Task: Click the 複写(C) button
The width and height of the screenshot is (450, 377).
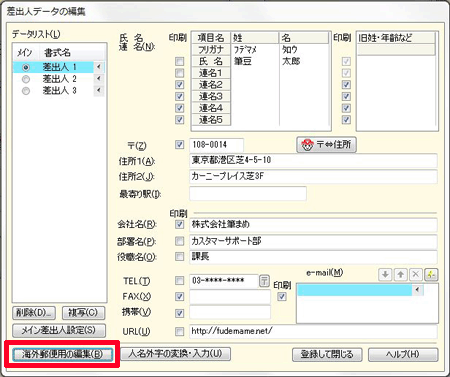Action: 83,313
